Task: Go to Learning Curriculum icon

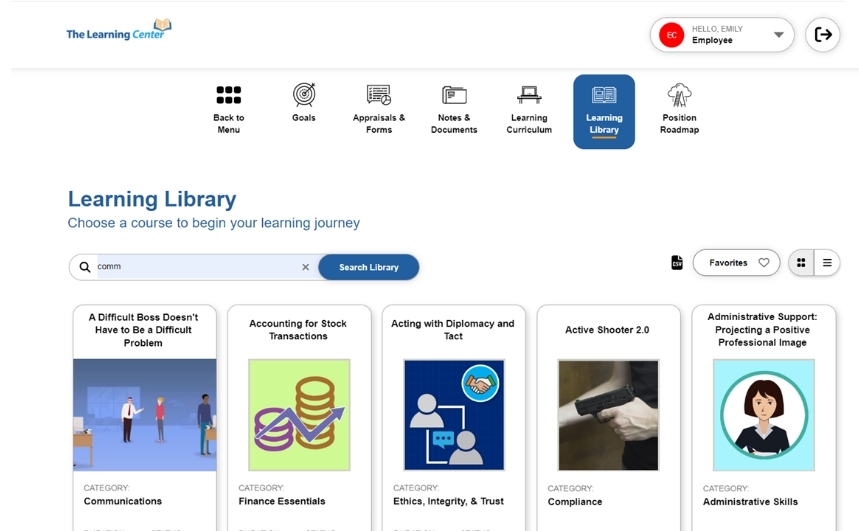Action: (529, 95)
